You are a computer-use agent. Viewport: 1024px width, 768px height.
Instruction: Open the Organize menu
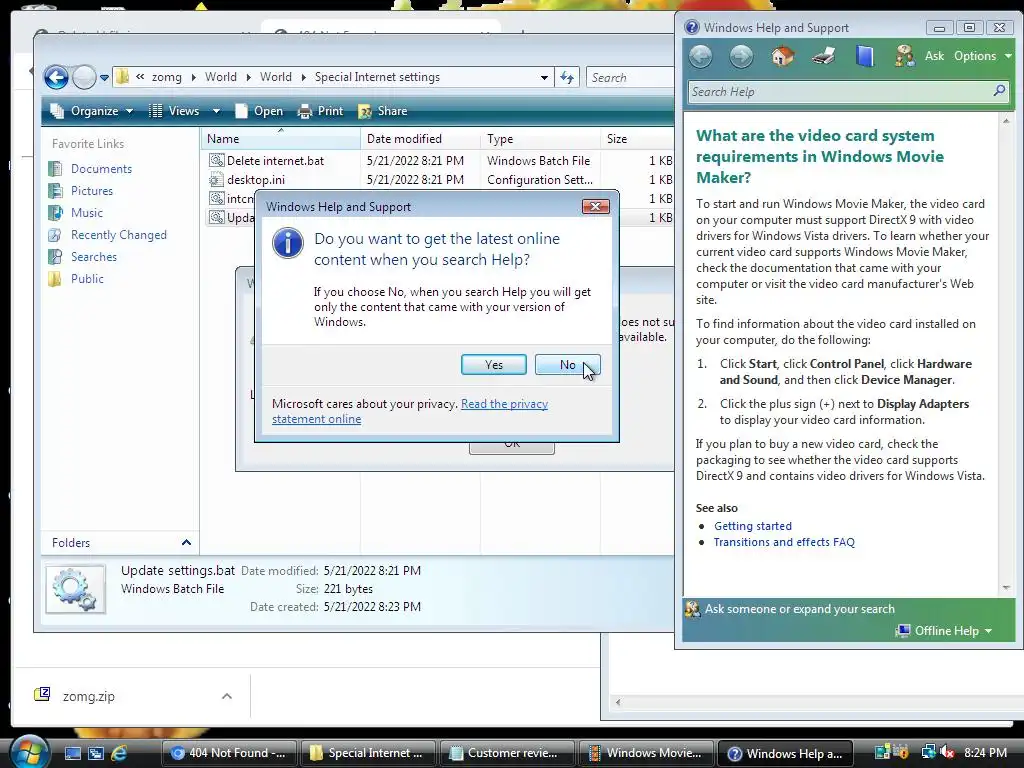(92, 111)
